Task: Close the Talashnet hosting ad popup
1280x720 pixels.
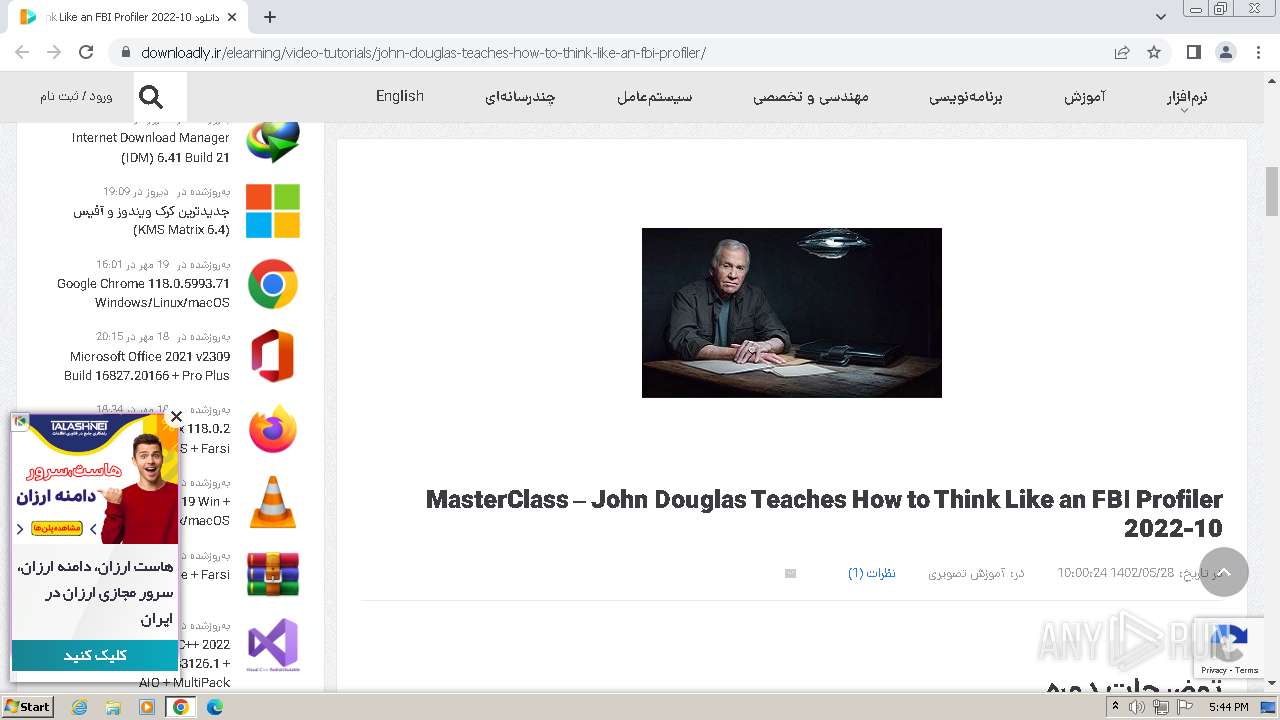Action: pyautogui.click(x=176, y=417)
